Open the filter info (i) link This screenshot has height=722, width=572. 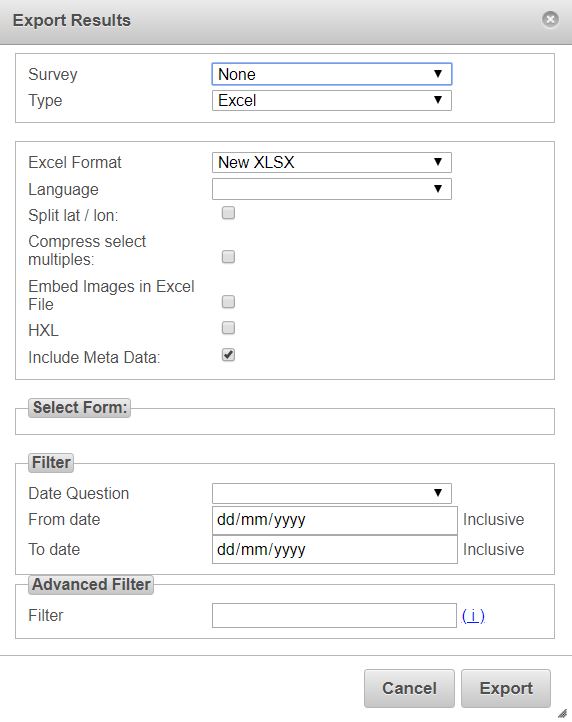(x=473, y=616)
